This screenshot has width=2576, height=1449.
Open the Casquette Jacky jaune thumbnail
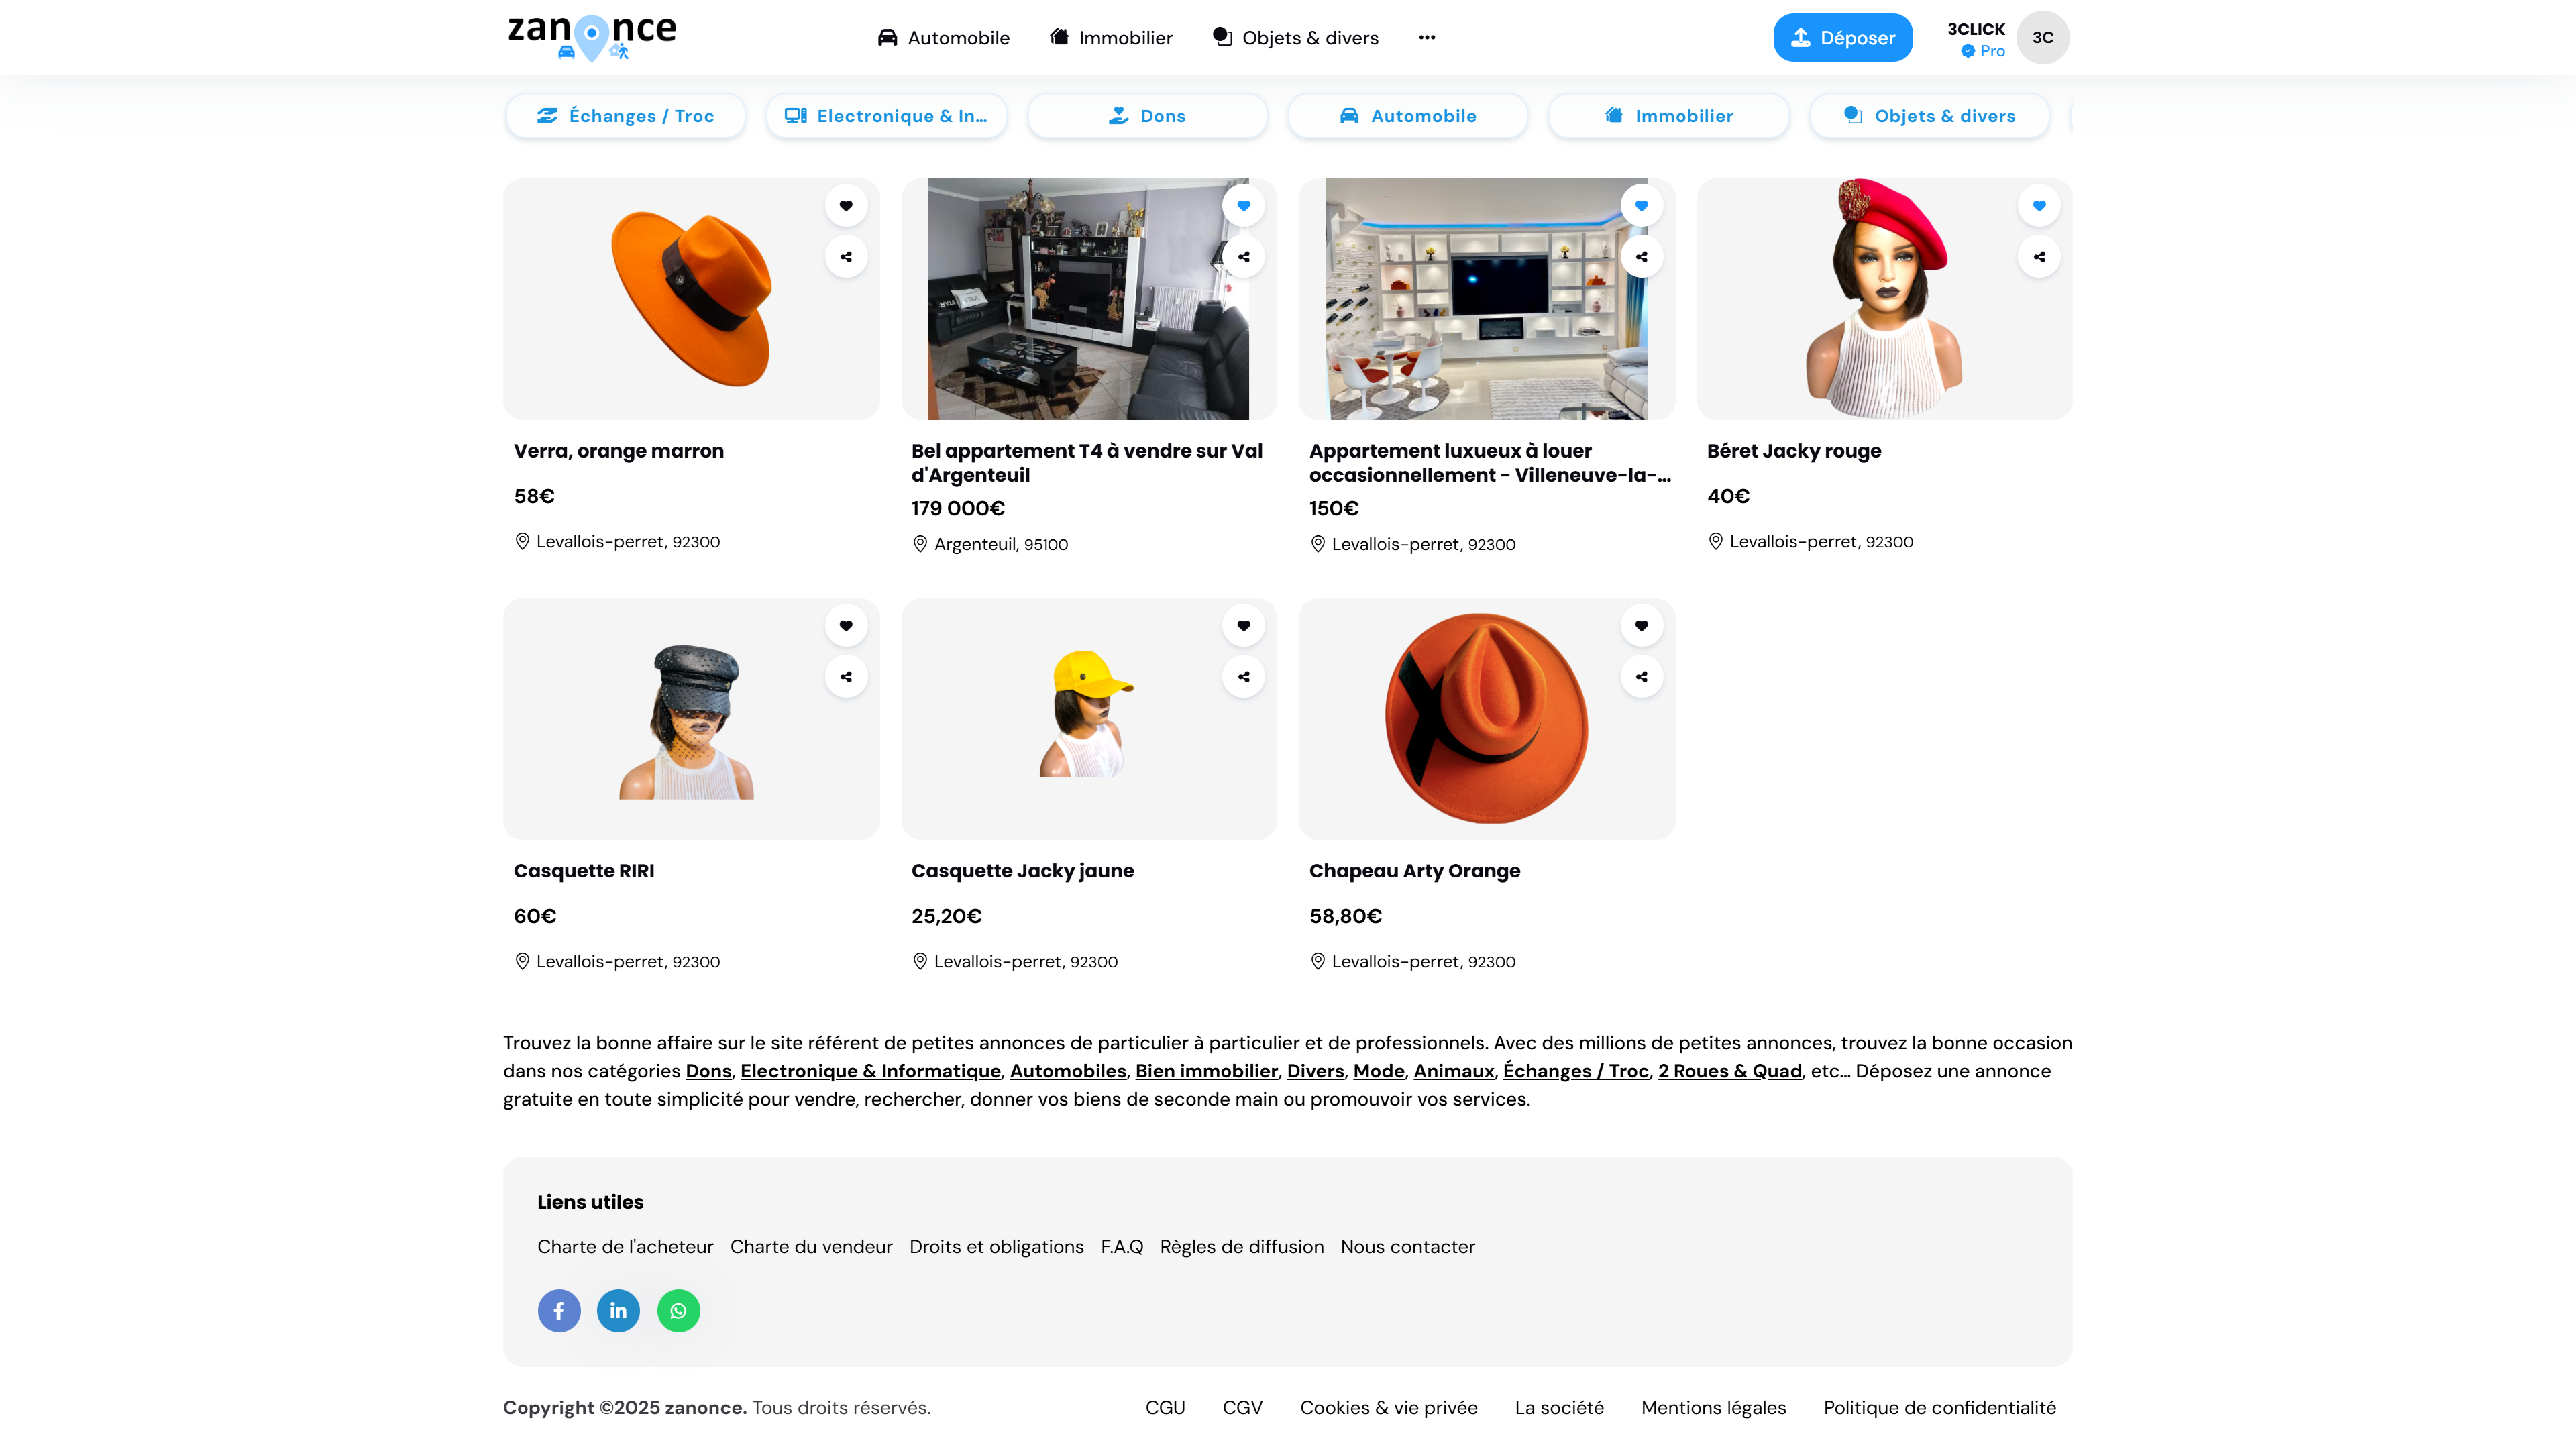(1088, 718)
